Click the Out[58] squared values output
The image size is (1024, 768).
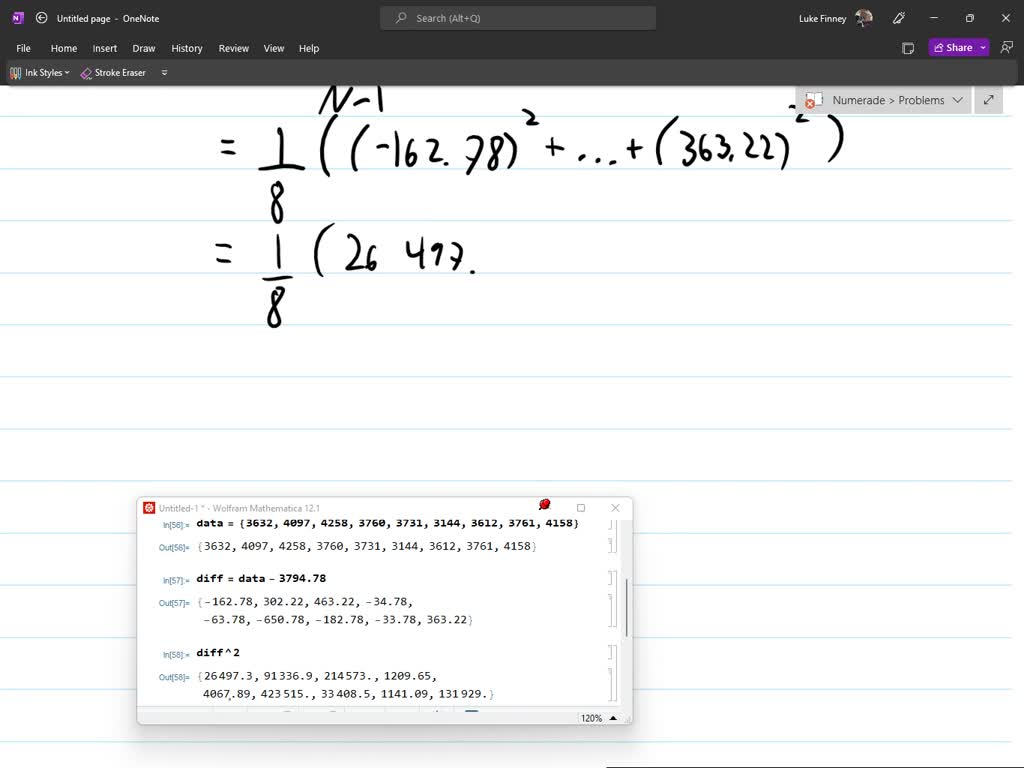(345, 685)
